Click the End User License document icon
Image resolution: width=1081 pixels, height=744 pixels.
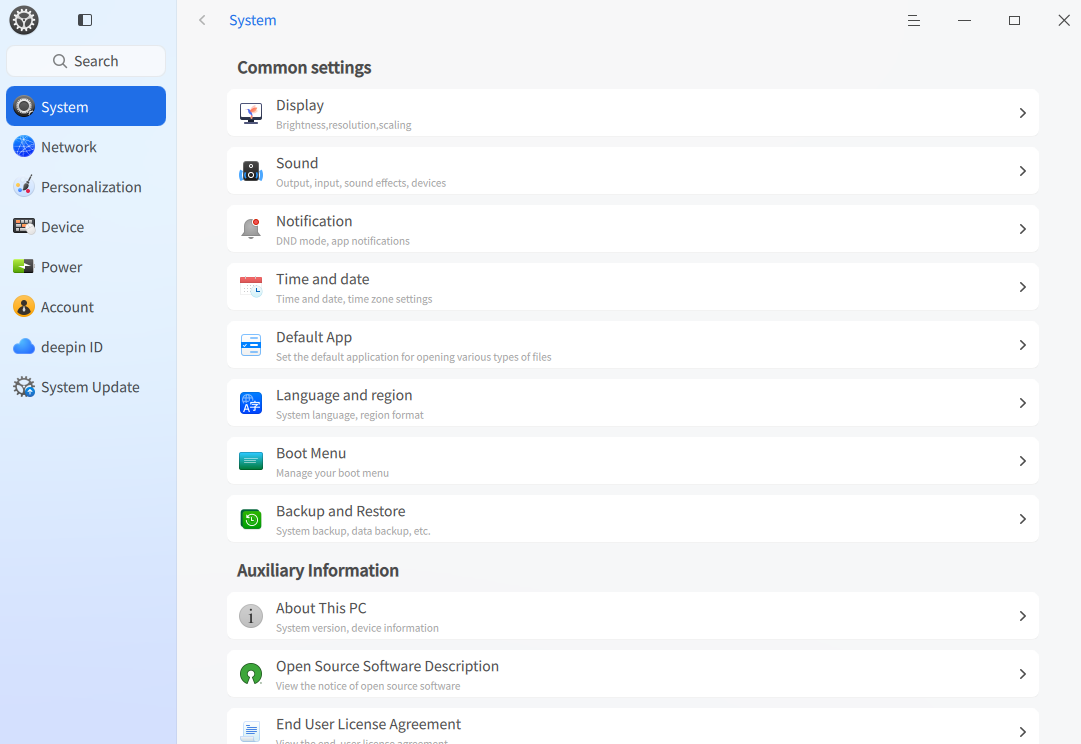pos(251,731)
